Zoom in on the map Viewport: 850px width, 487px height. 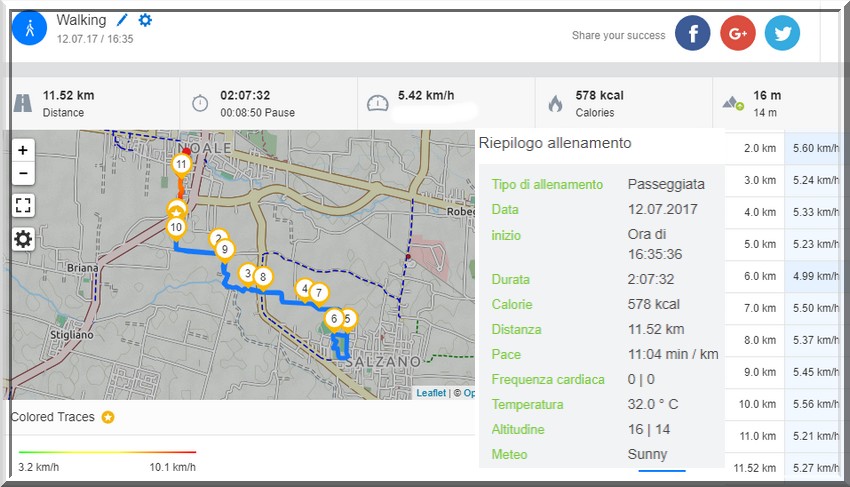pos(23,150)
